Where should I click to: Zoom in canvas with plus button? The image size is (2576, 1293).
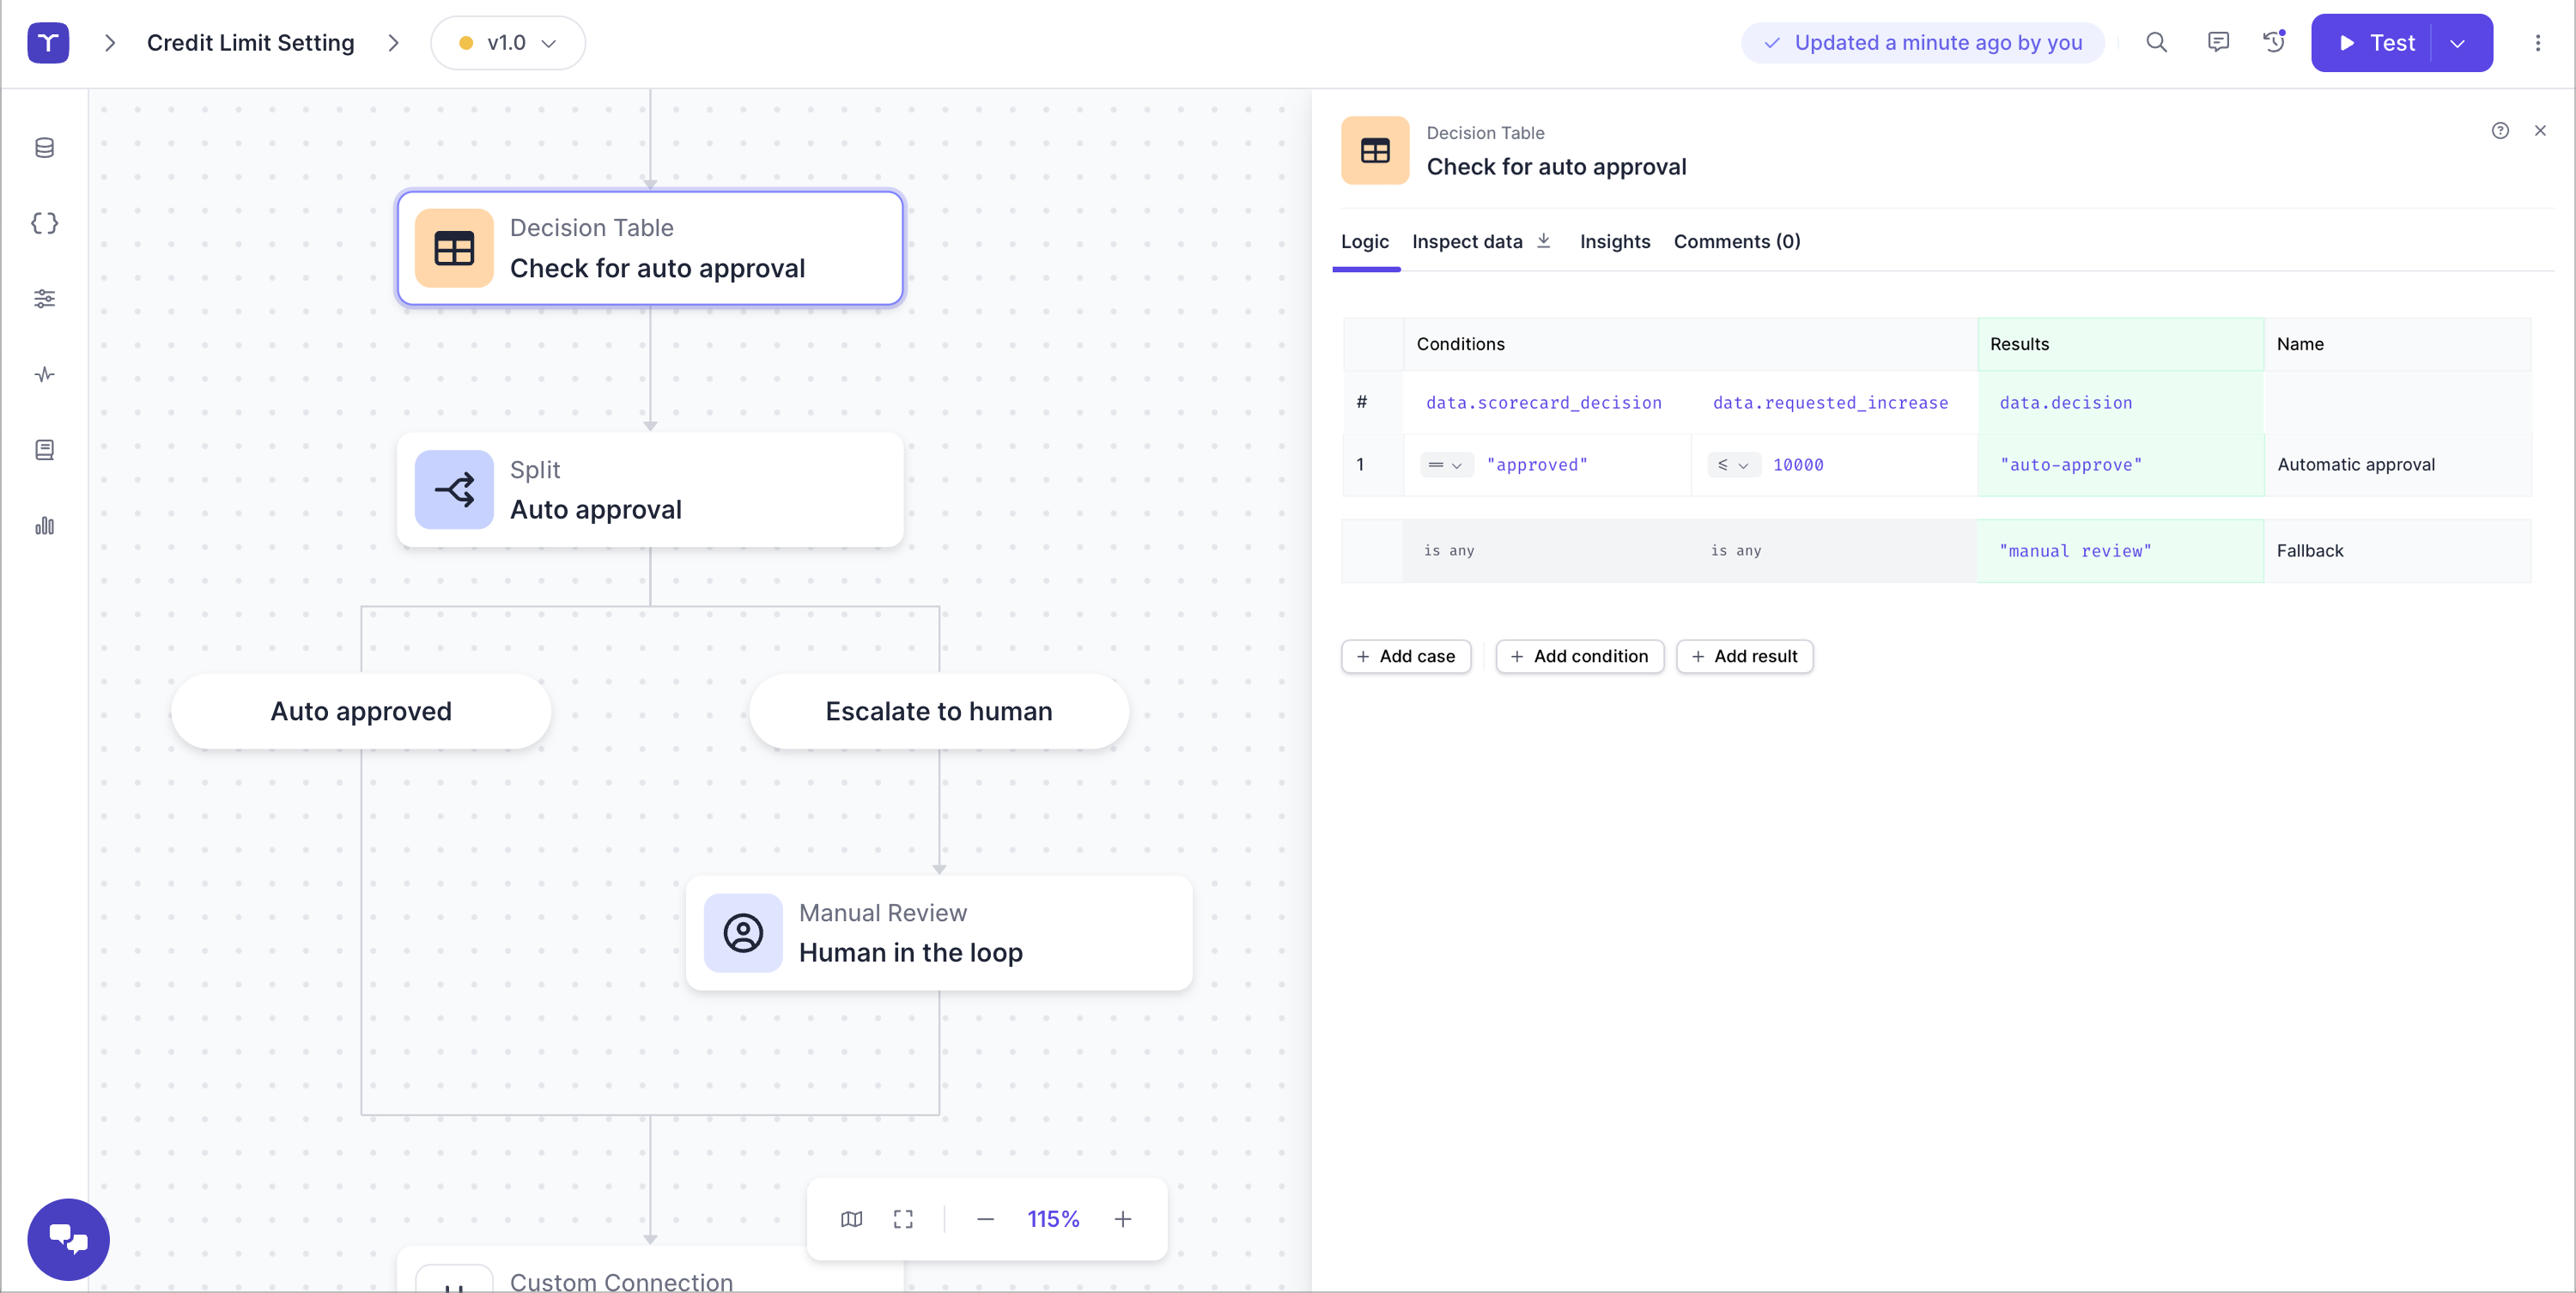pos(1122,1218)
